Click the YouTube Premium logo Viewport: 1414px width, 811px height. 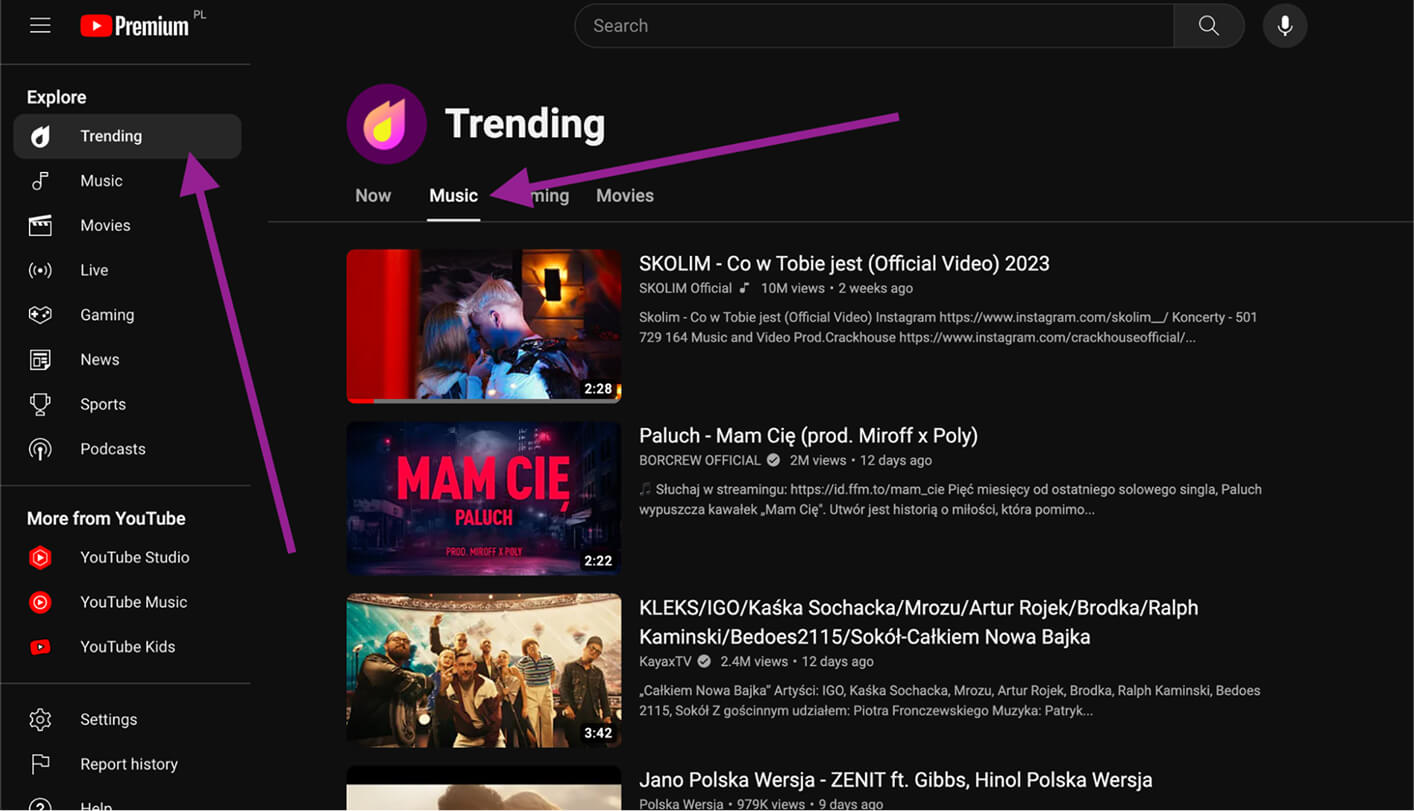(x=135, y=26)
